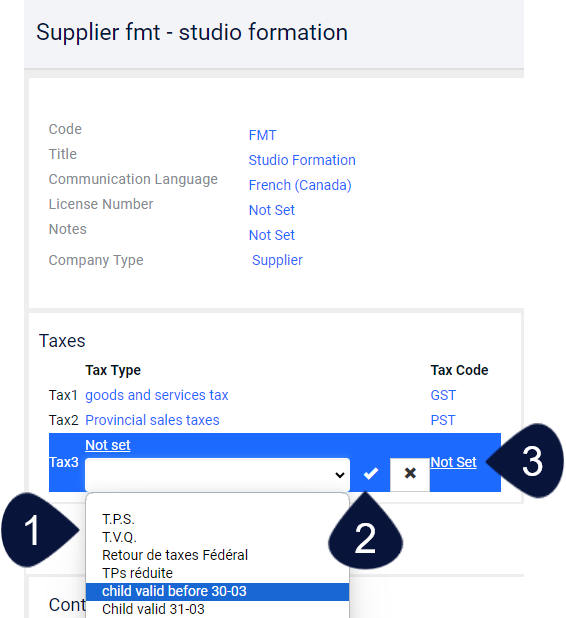Set the License Number value

coord(272,210)
